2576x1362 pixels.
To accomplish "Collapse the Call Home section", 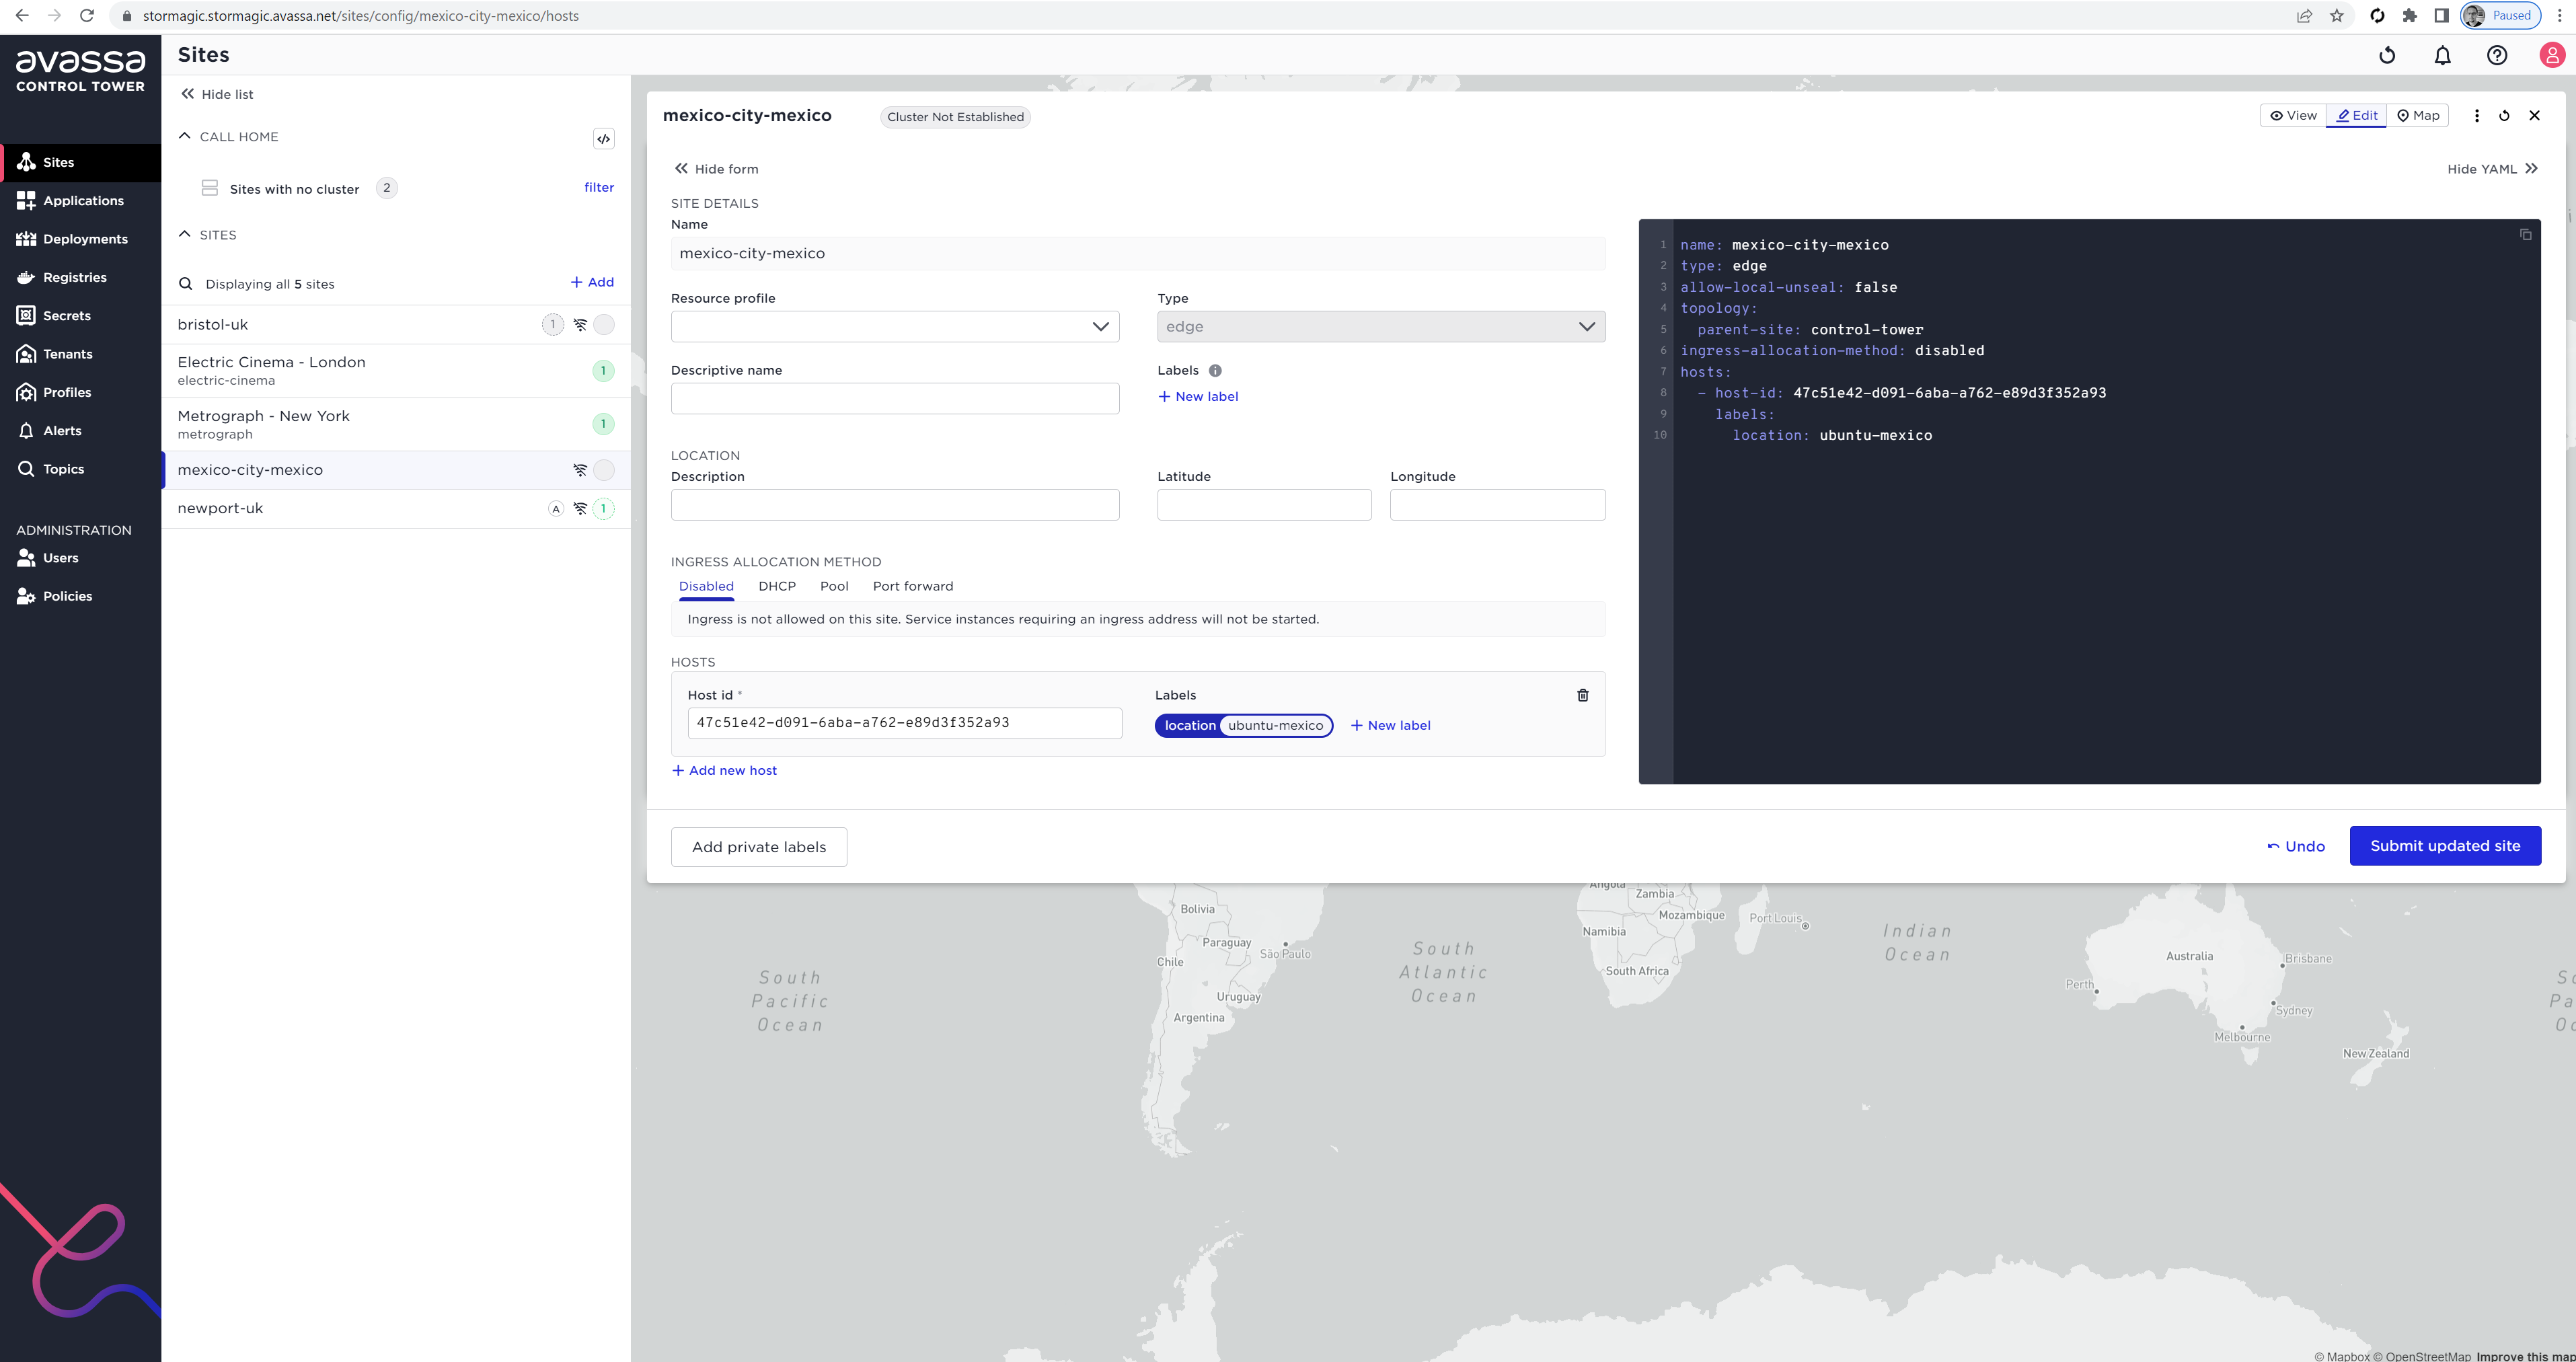I will click(184, 136).
